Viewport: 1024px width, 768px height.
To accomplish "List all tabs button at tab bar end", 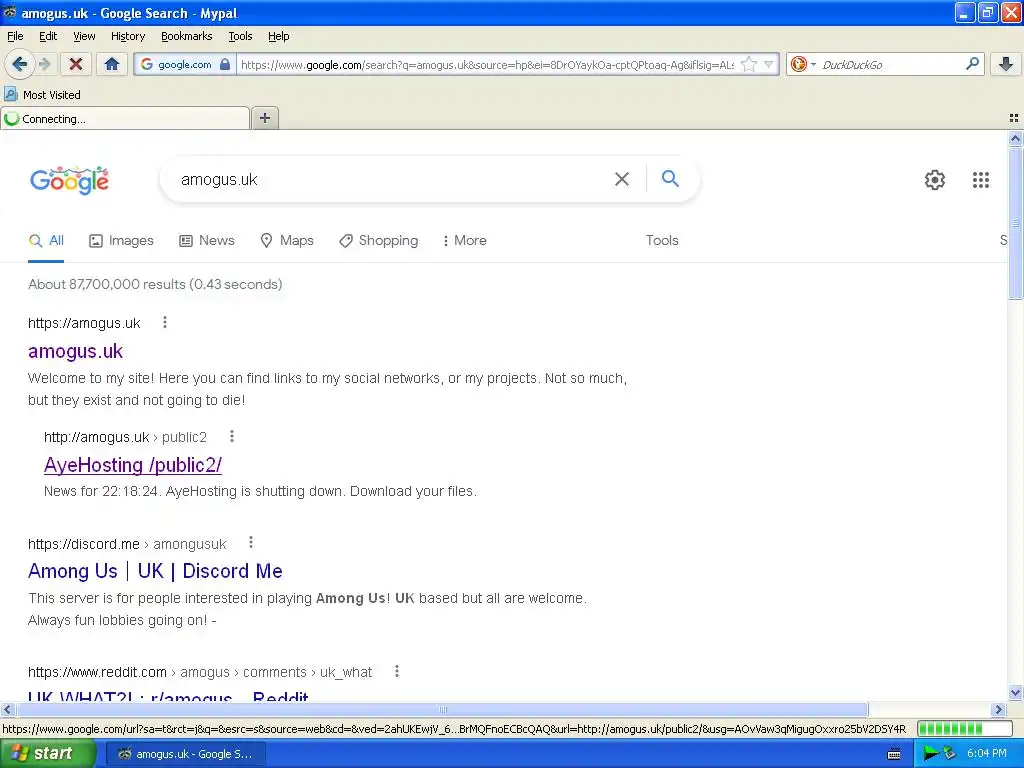I will point(1014,118).
